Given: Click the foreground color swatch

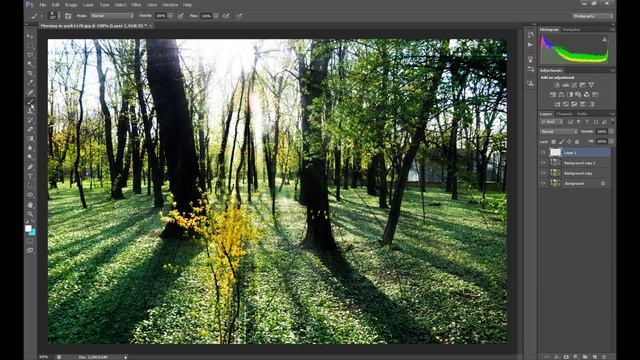Looking at the screenshot, I should point(28,228).
